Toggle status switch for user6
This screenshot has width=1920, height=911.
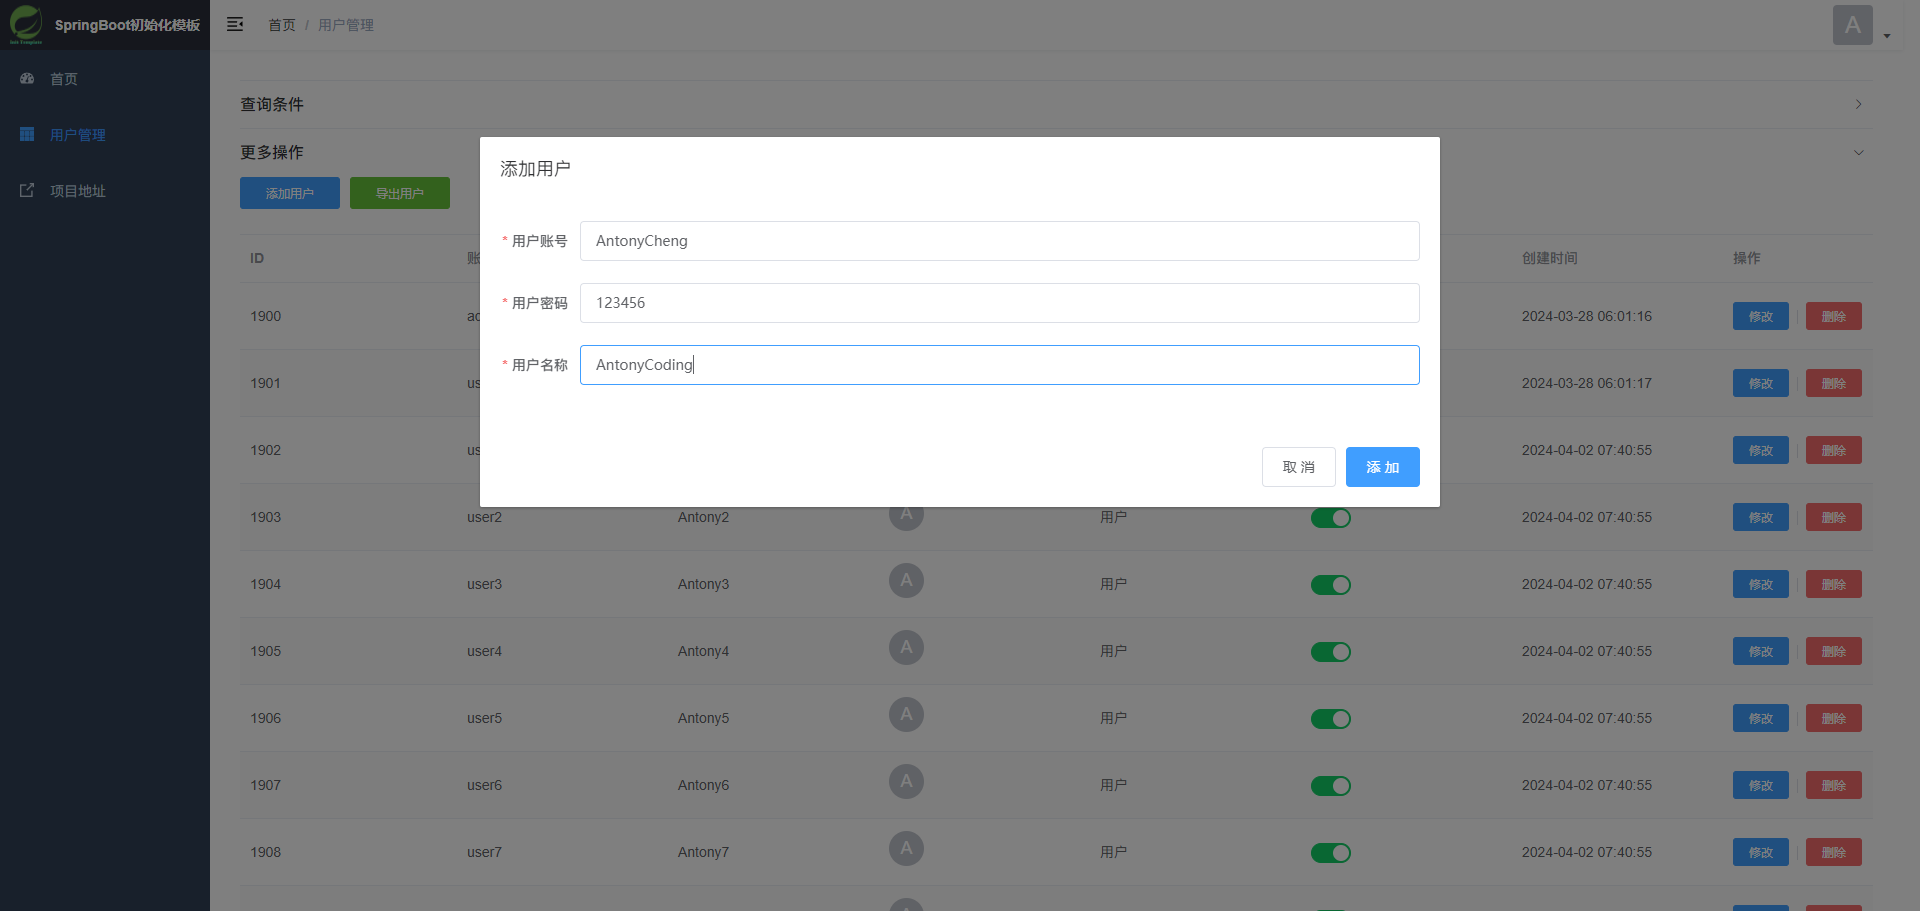pyautogui.click(x=1331, y=786)
